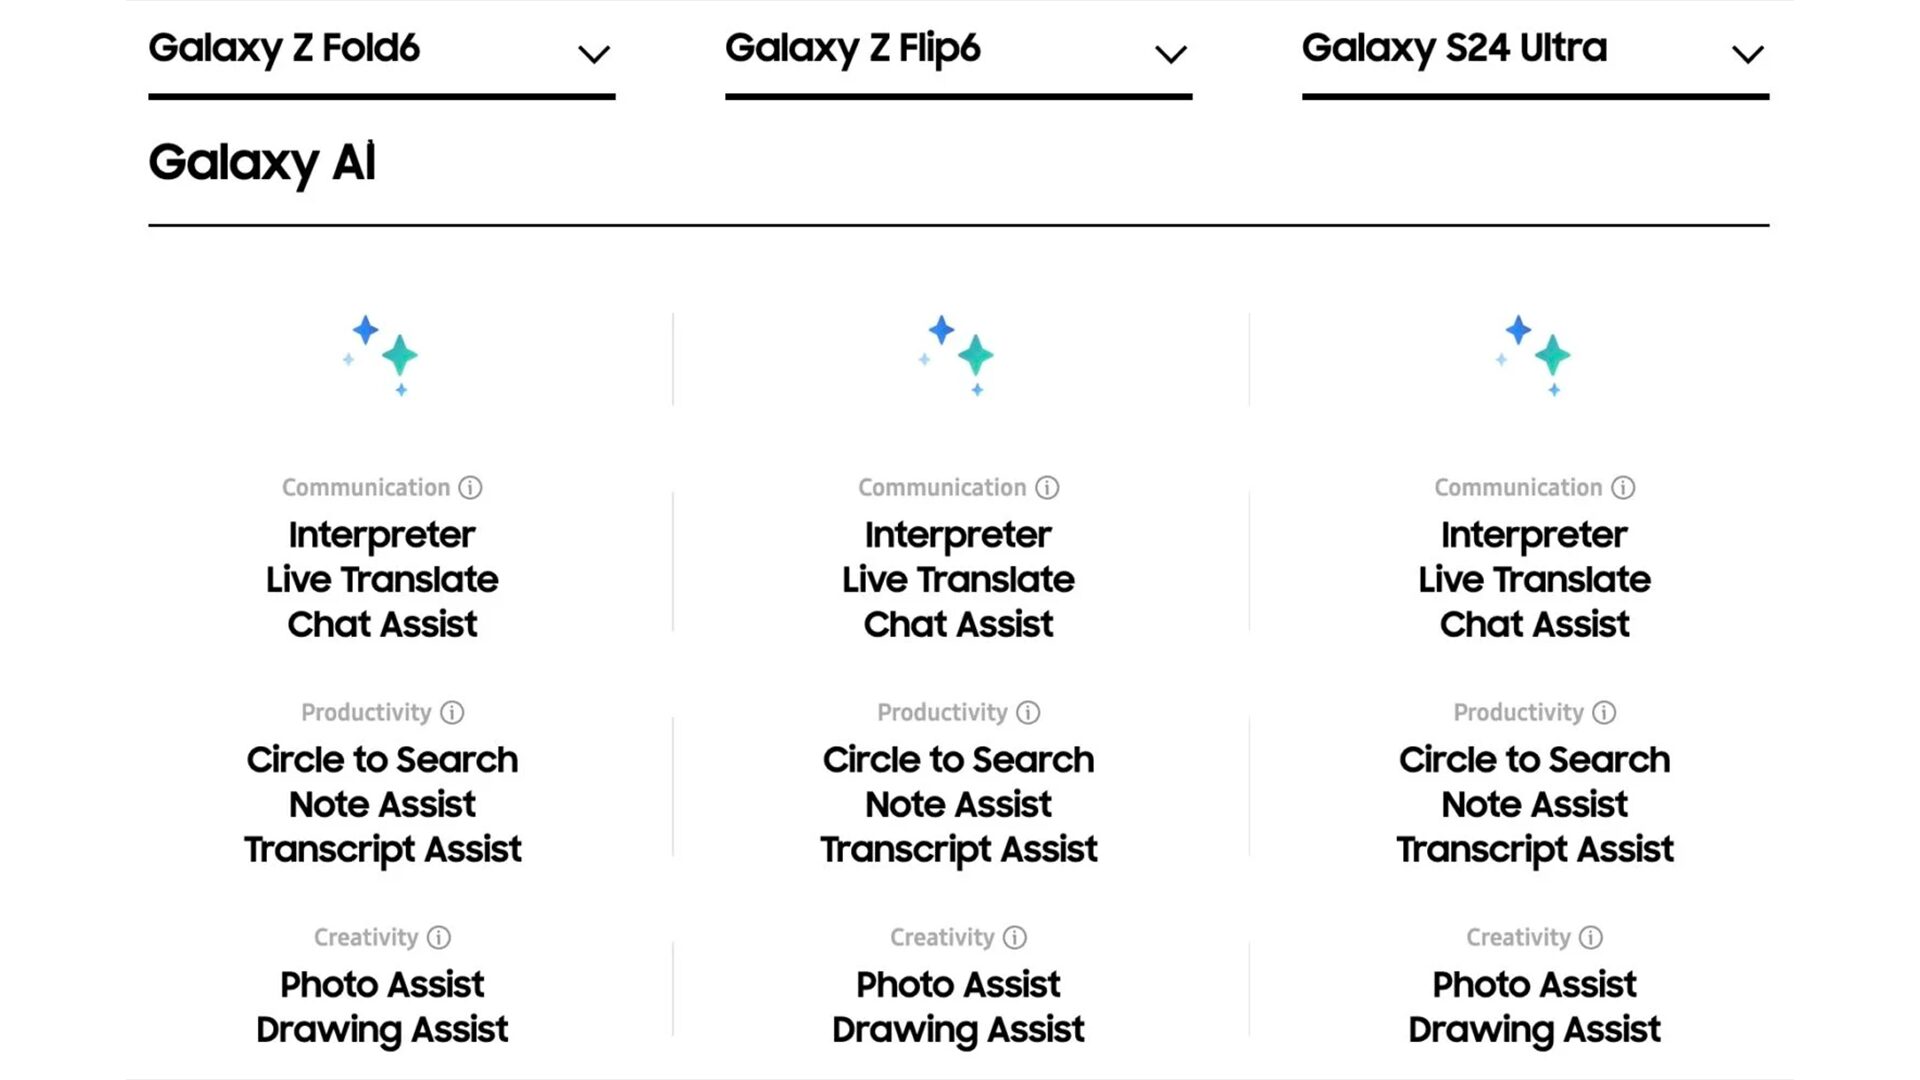Click Galaxy AI sparkle icon in Fold6 column
Viewport: 1920px width, 1080px height.
382,356
